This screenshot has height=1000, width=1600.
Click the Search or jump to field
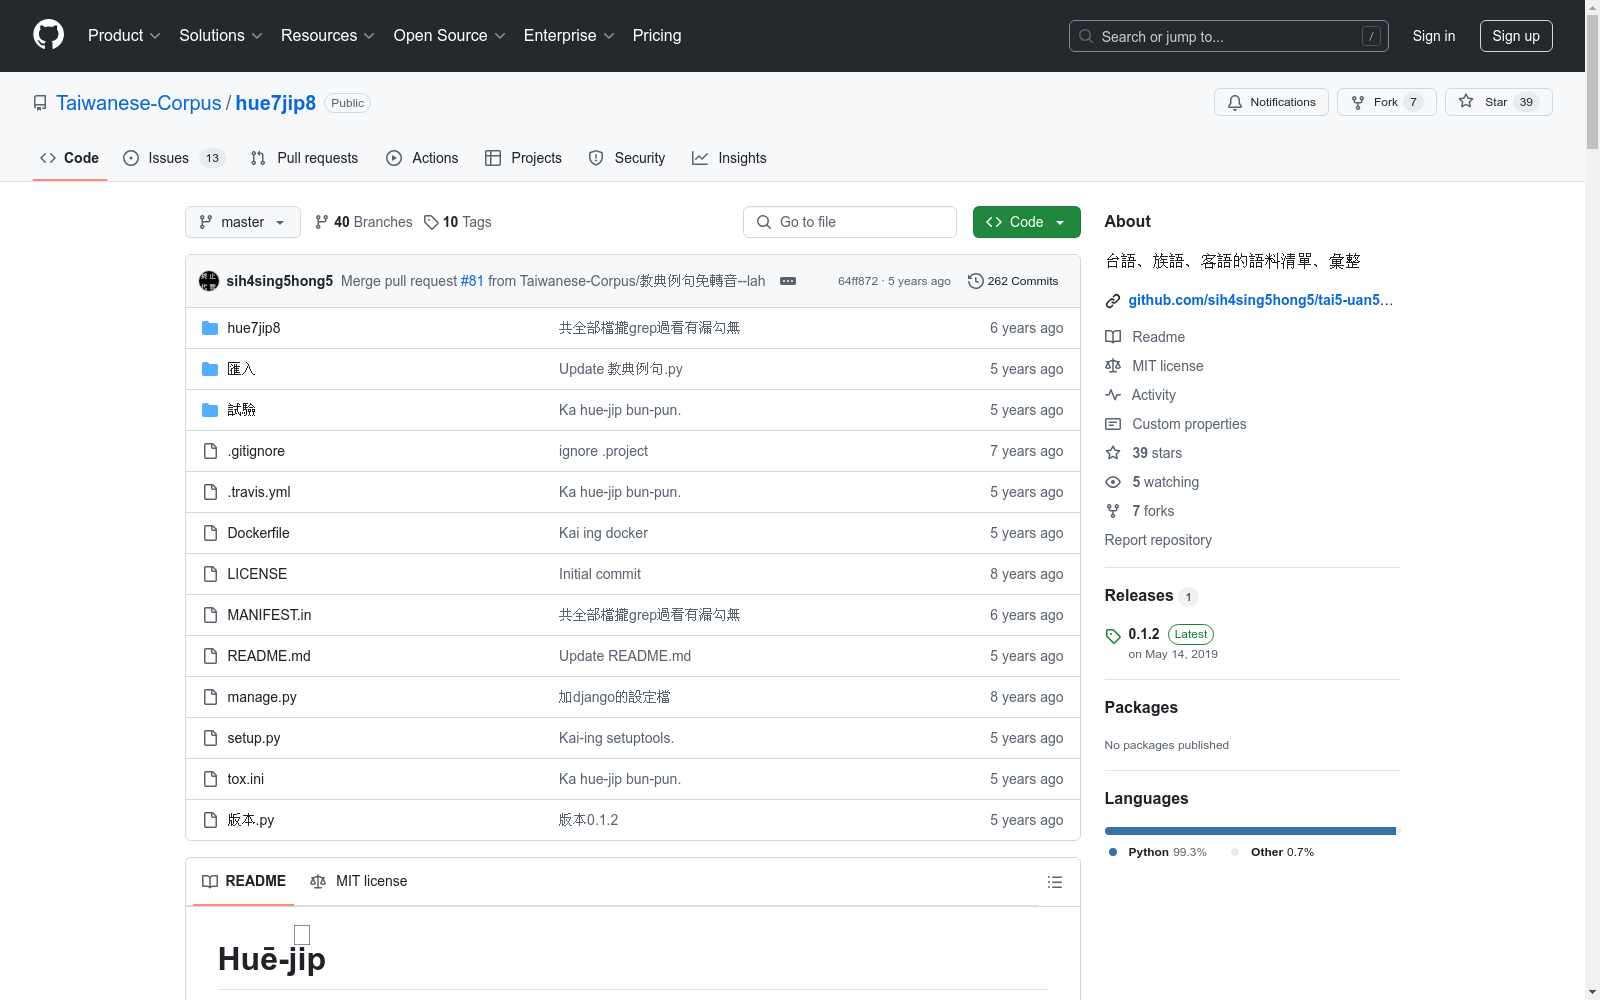[1229, 36]
